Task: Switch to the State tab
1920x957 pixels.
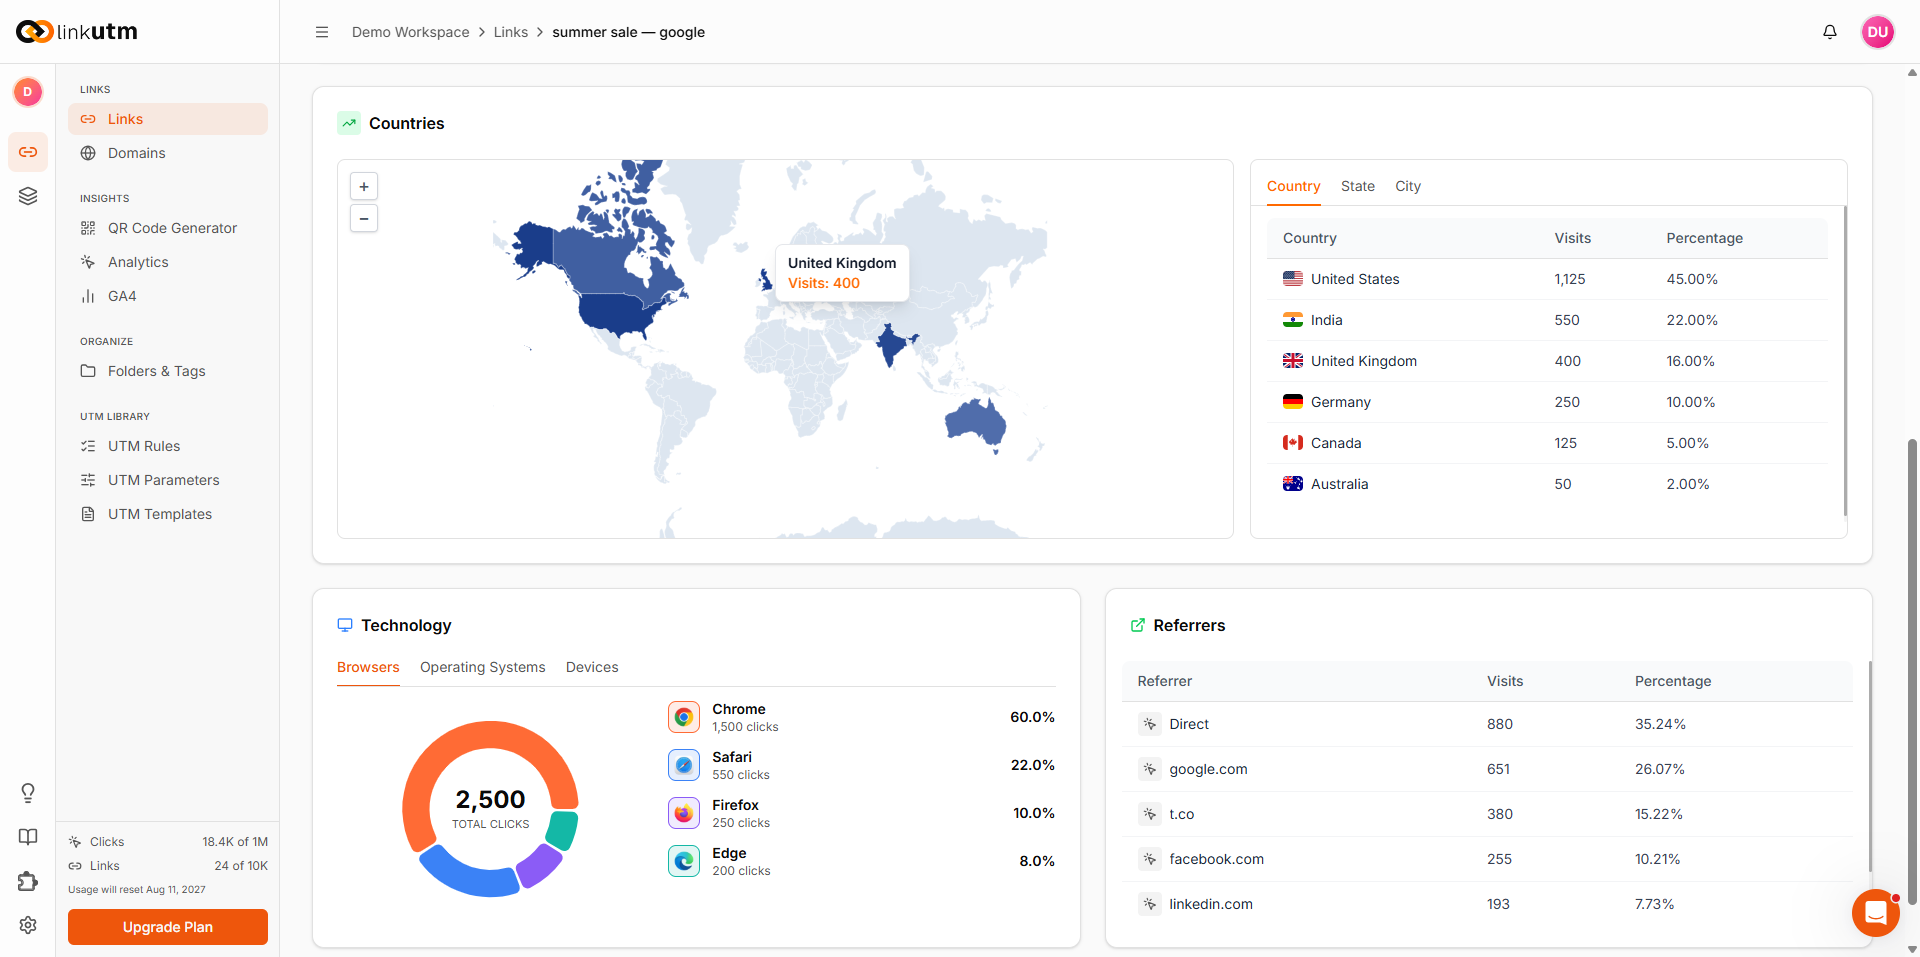Action: click(x=1357, y=186)
